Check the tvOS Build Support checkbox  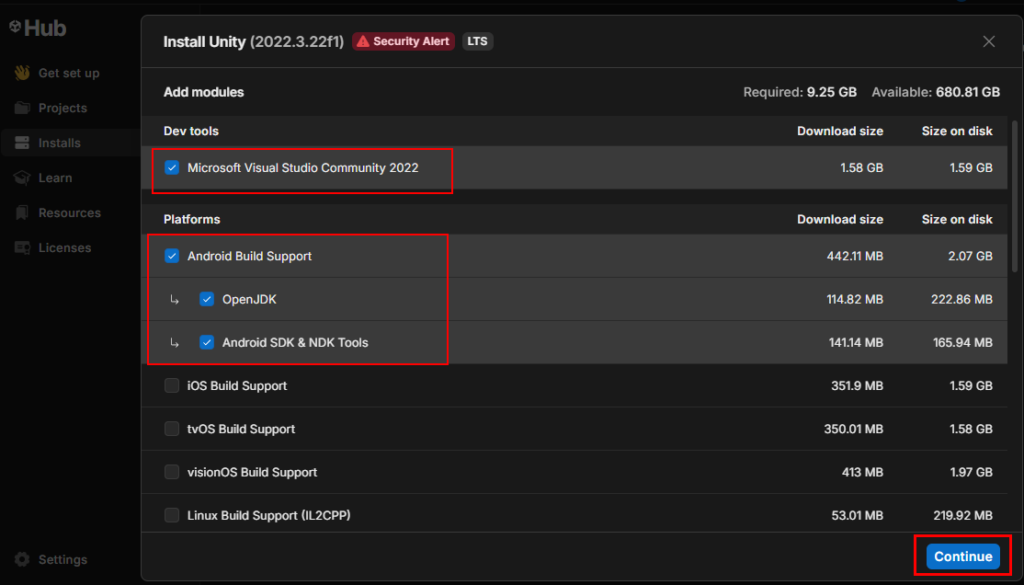(172, 429)
